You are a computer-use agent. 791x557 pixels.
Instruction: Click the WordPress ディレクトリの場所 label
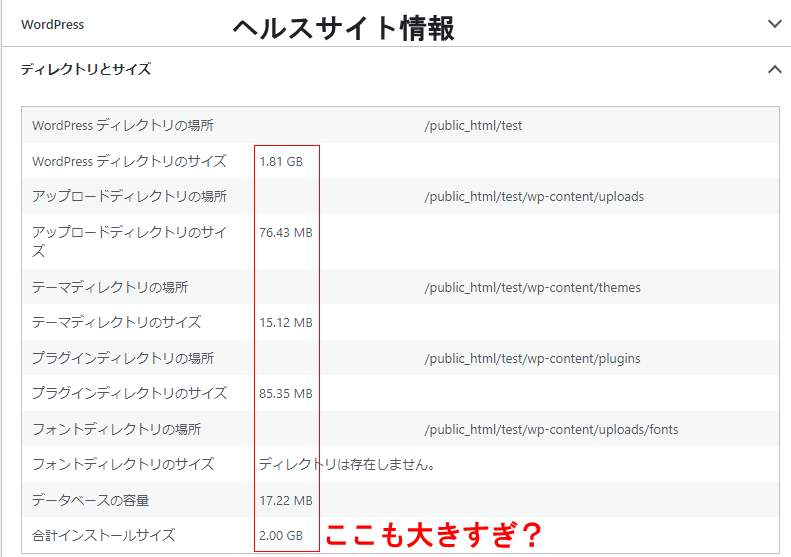[x=123, y=125]
